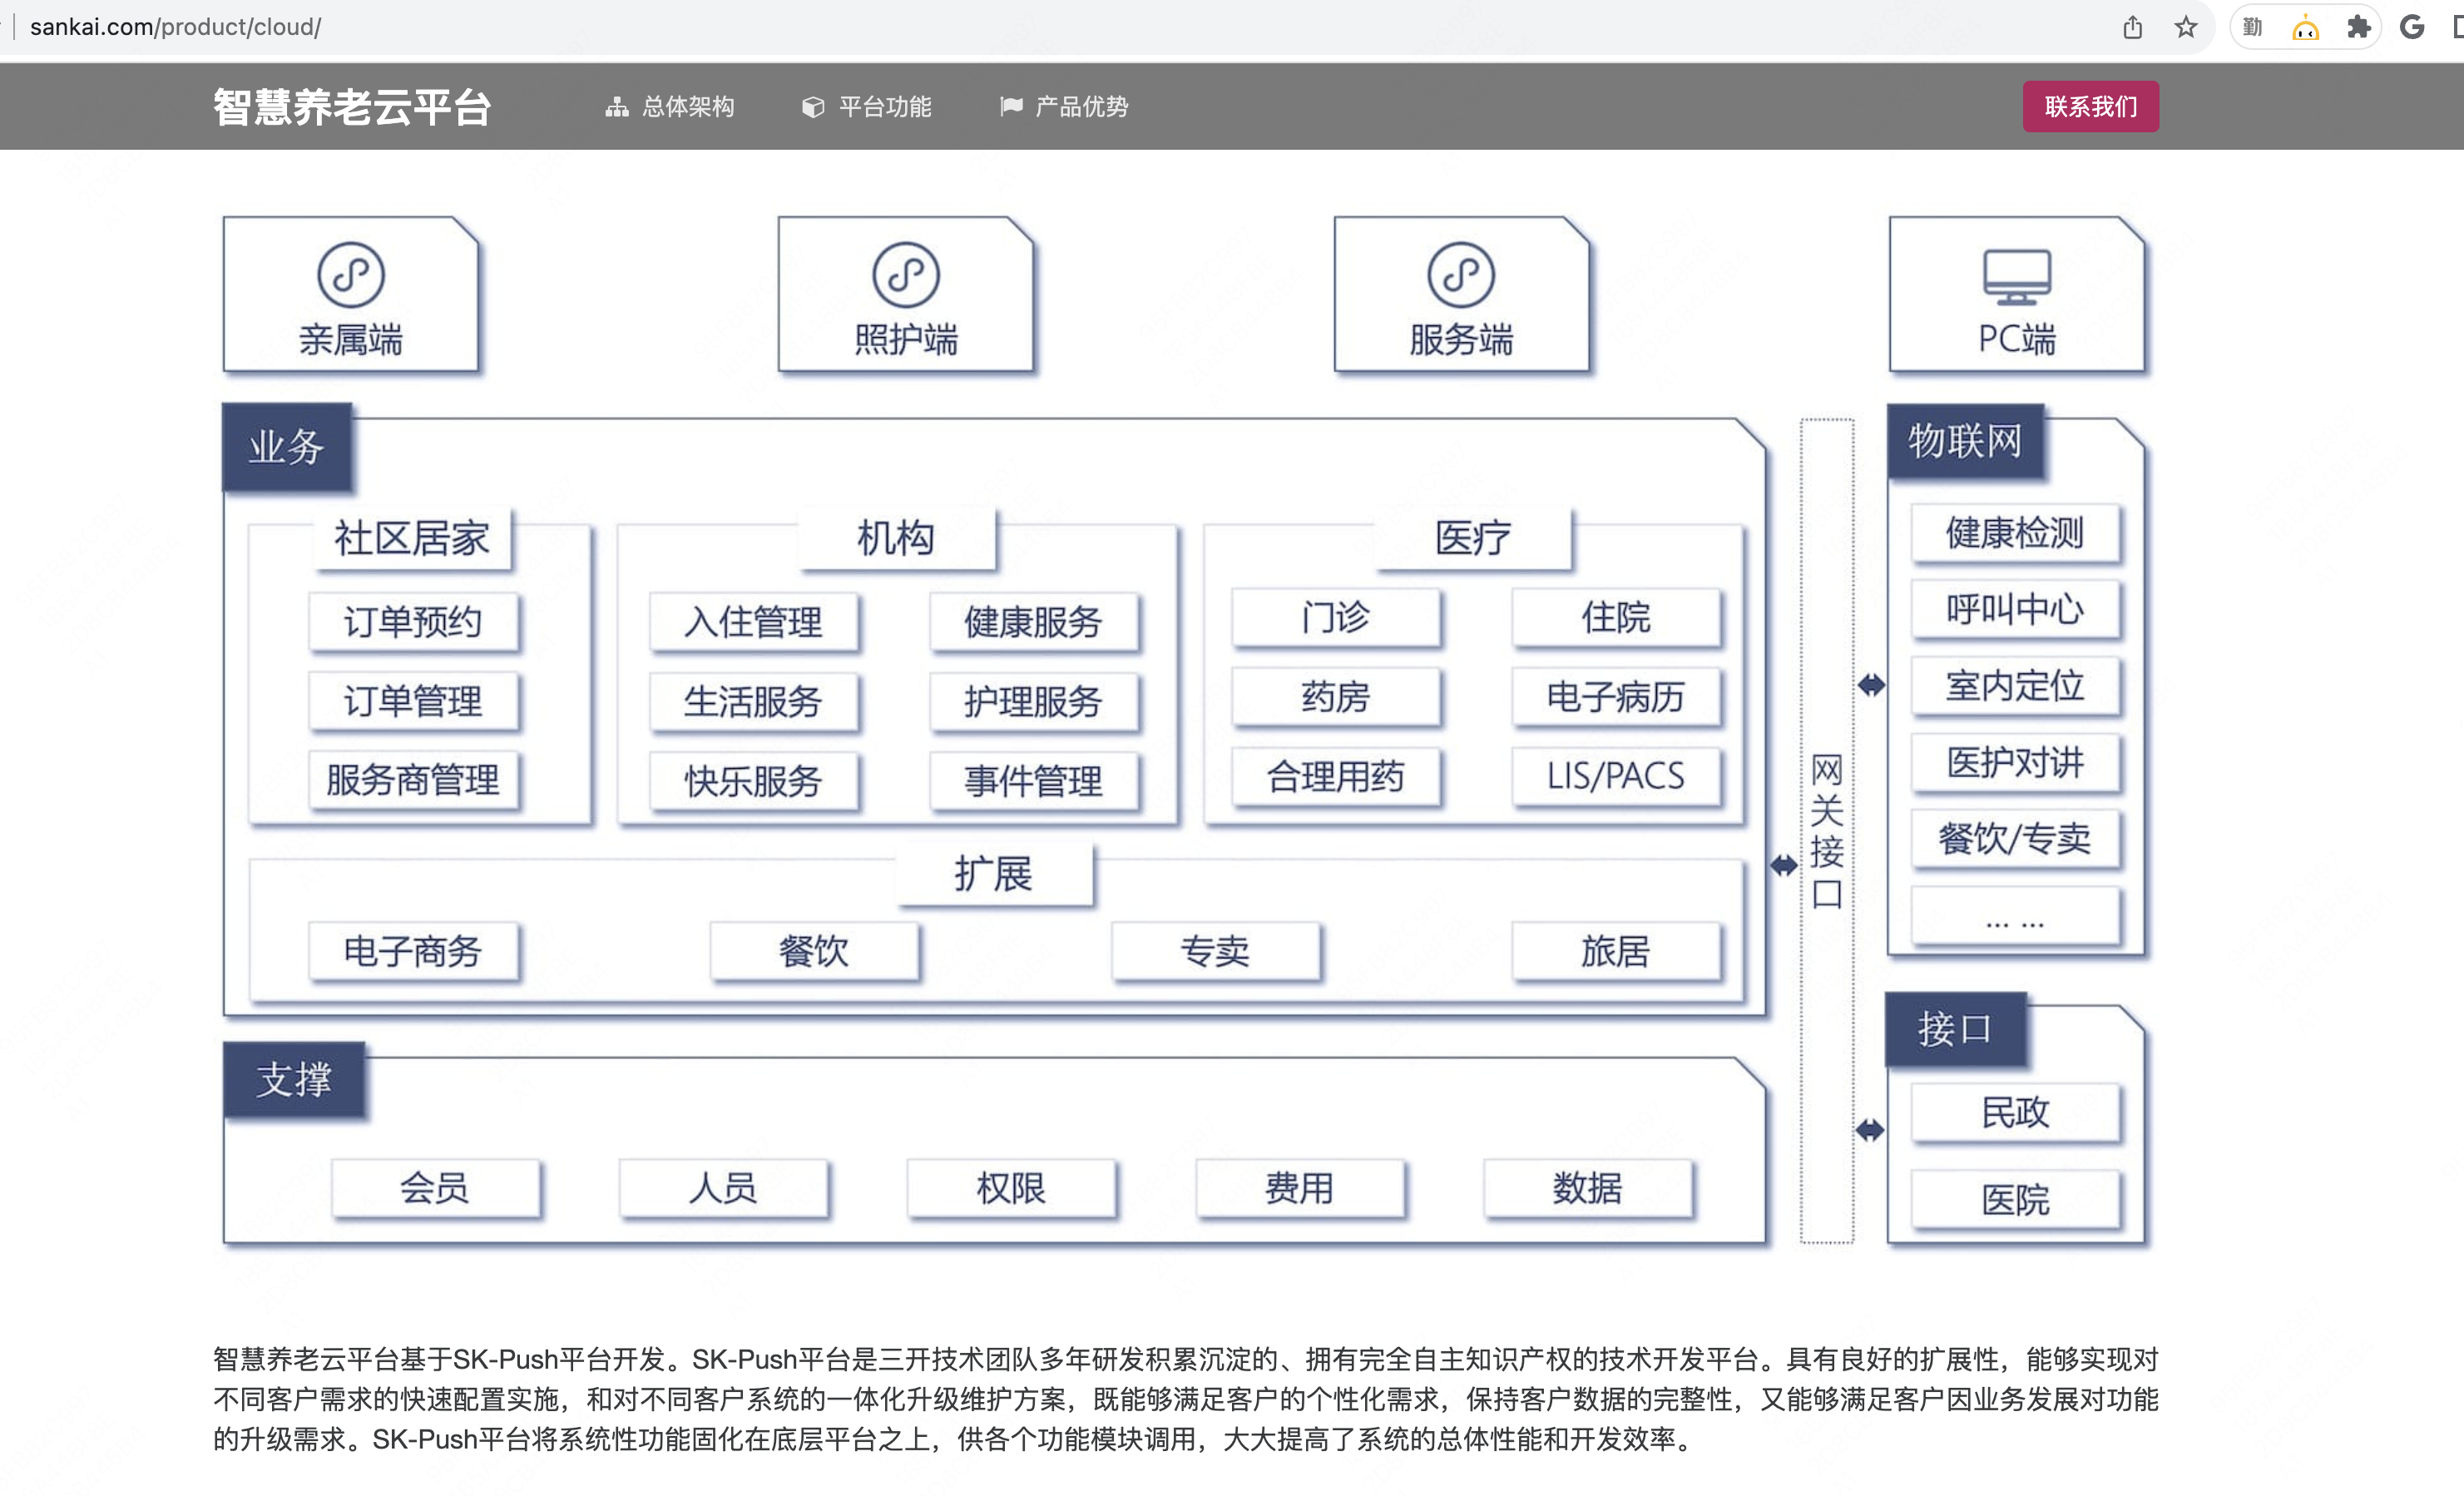Click the 服务端 label

1460,340
